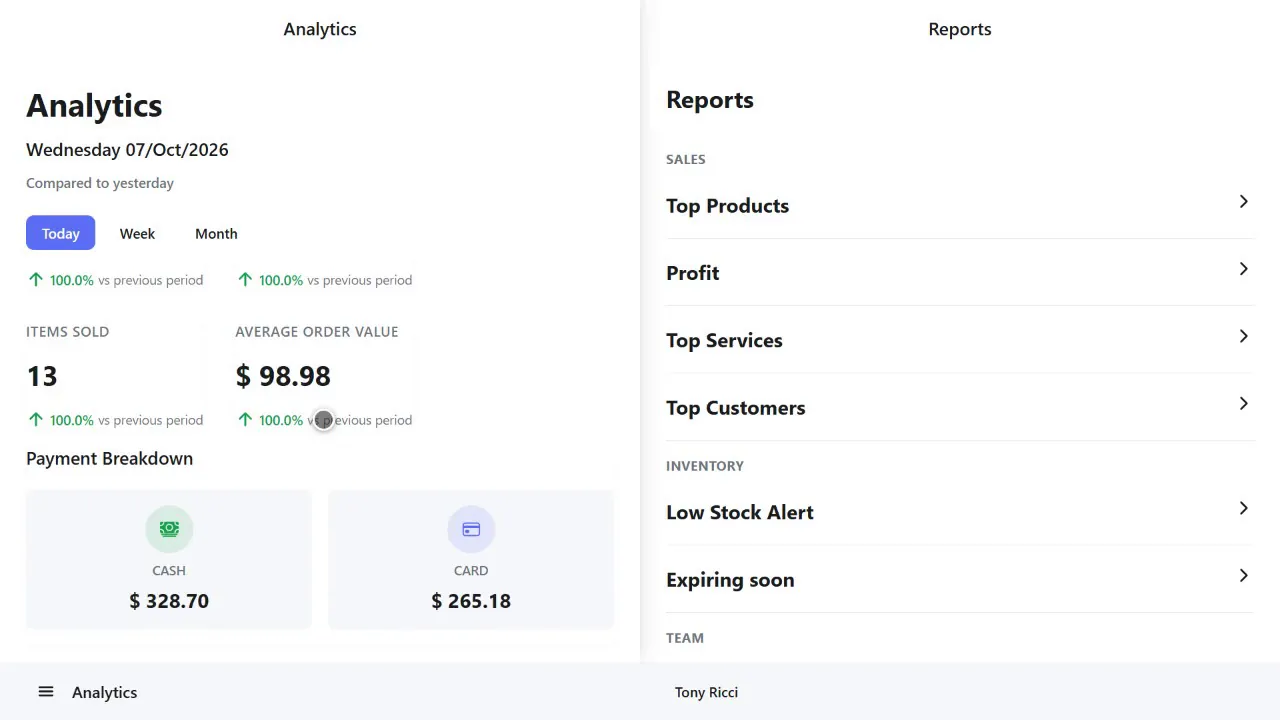Image resolution: width=1280 pixels, height=720 pixels.
Task: Click the TEAM section label
Action: 685,638
